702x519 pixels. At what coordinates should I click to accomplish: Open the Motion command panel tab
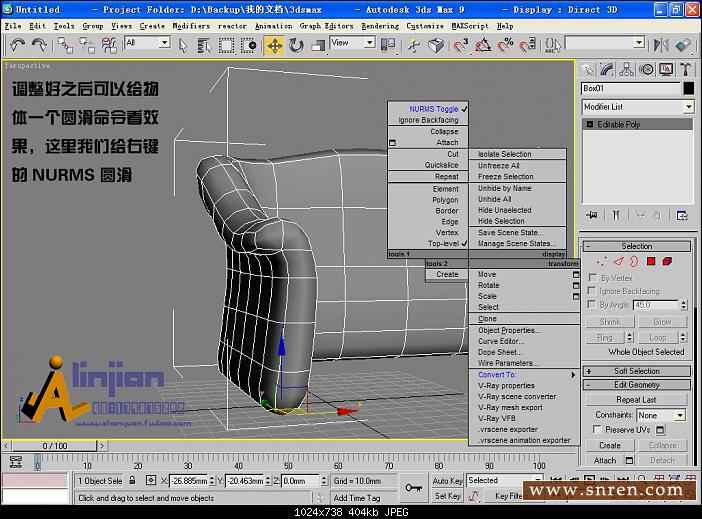coord(646,69)
